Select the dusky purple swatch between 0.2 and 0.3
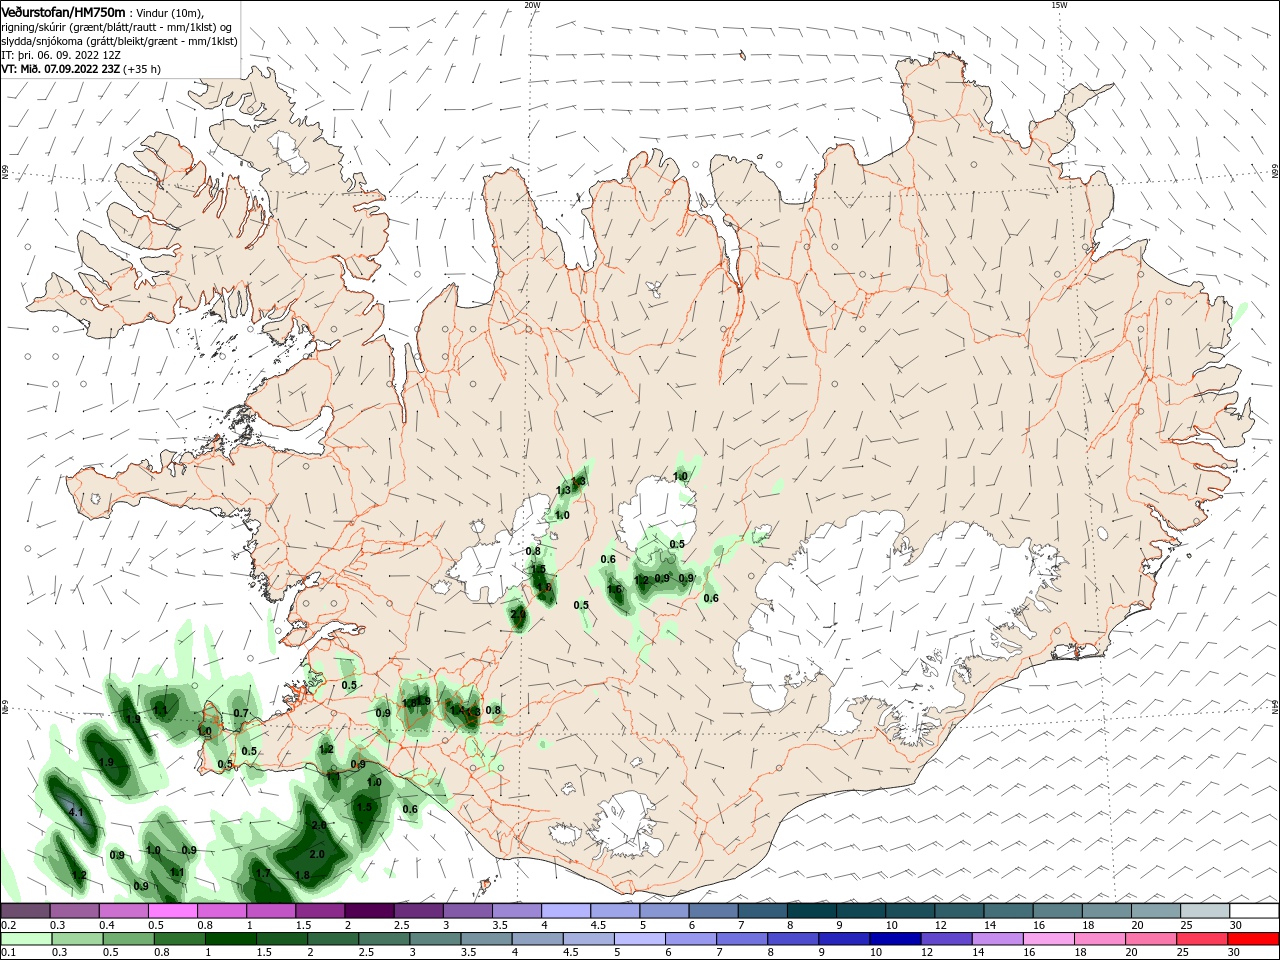 coord(25,911)
